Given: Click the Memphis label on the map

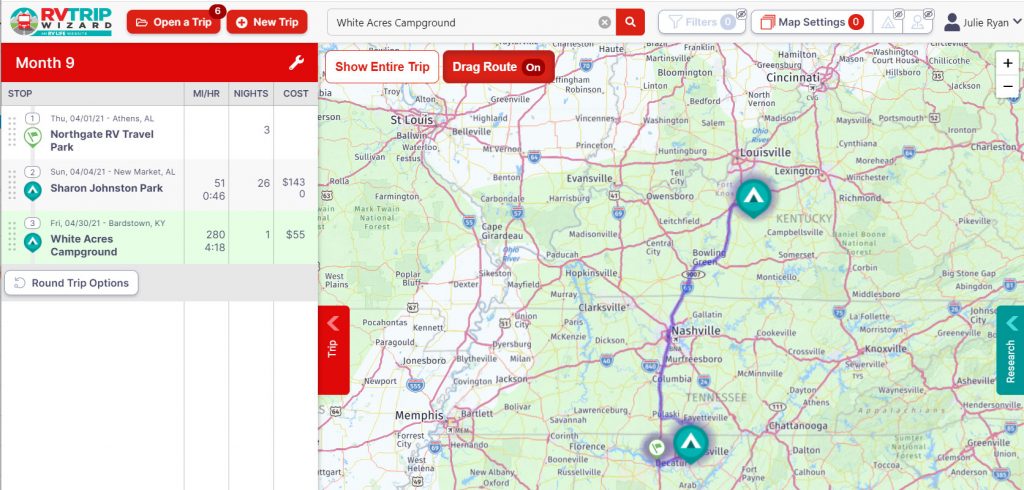Looking at the screenshot, I should (419, 416).
